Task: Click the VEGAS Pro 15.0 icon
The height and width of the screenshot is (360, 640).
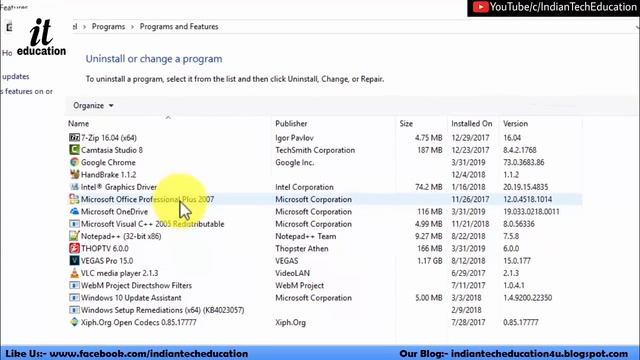Action: (74, 260)
